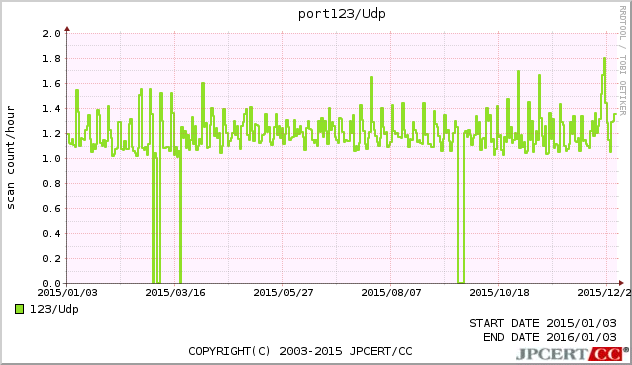632x365 pixels.
Task: Click the y-axis value 1.0
Action: 51,158
